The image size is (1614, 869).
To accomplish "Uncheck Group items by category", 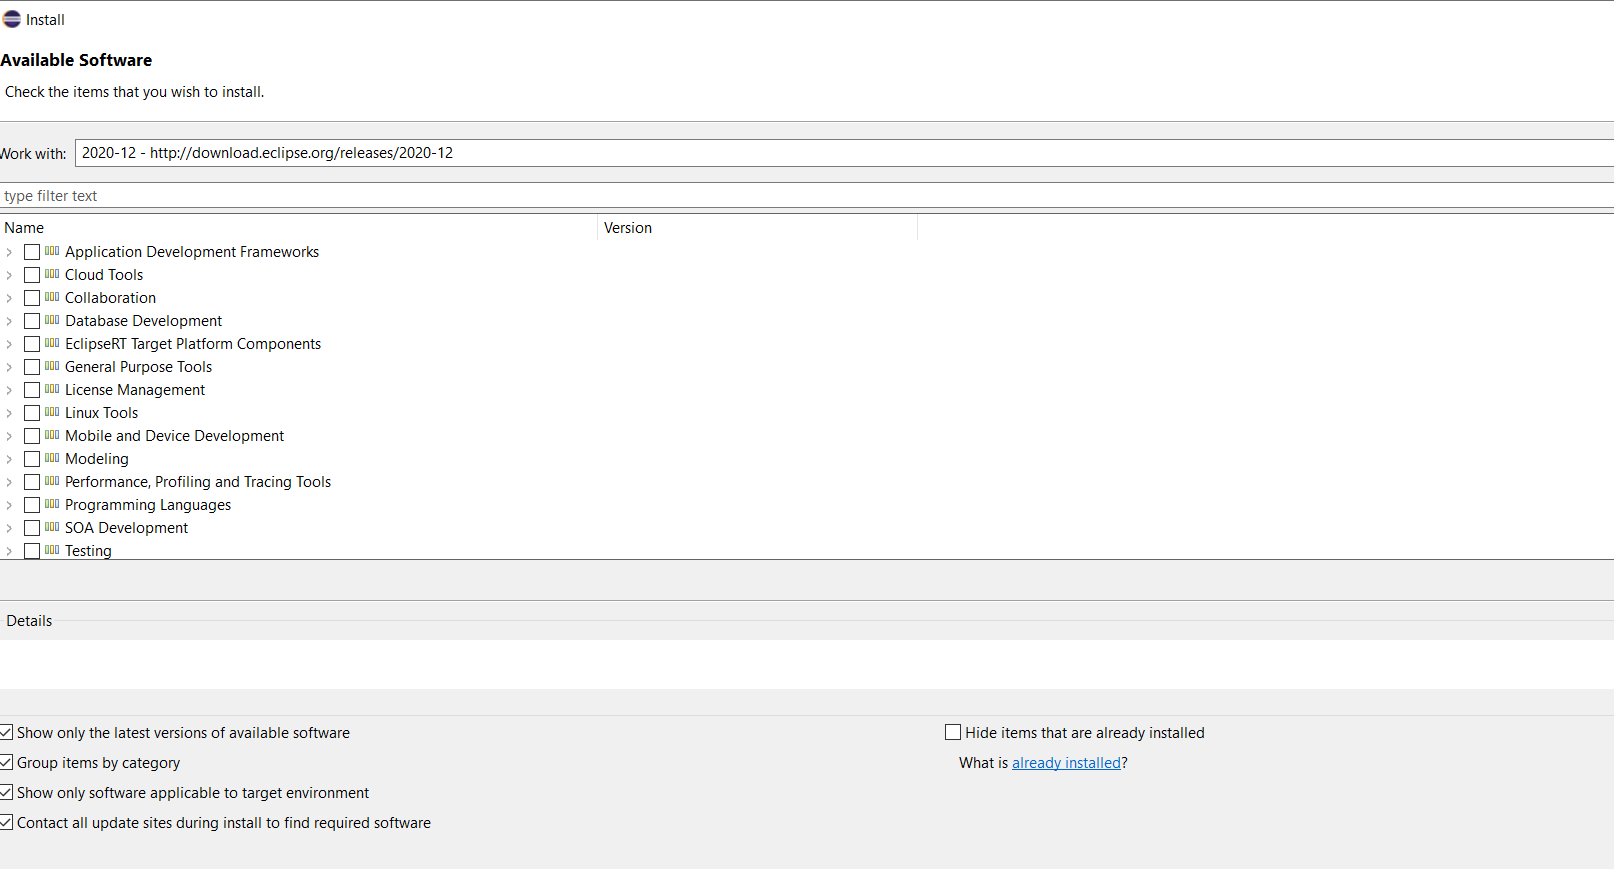I will (6, 762).
